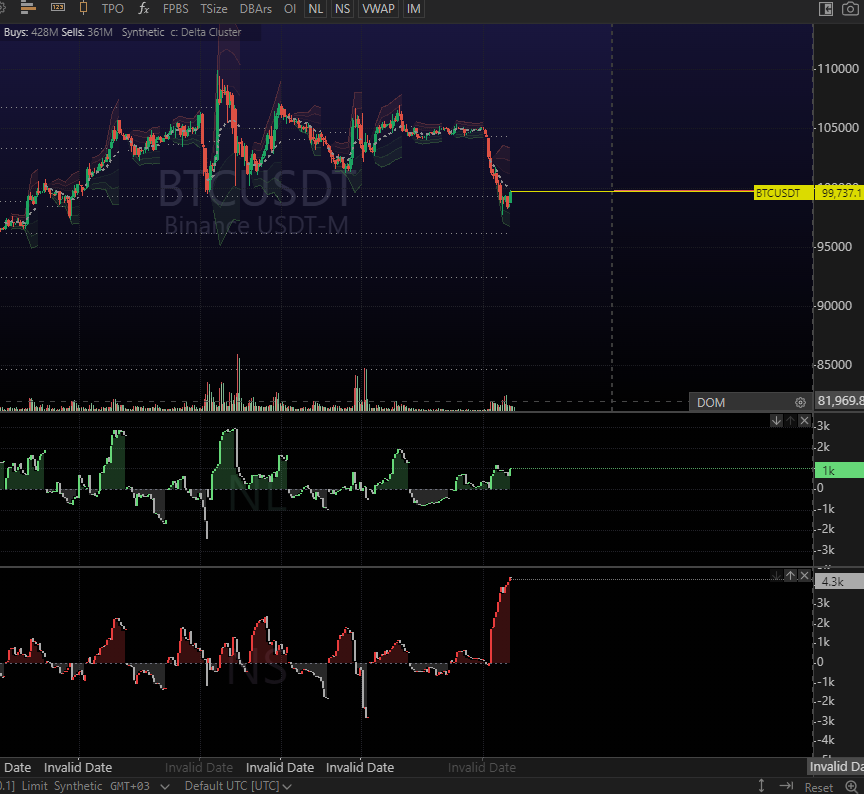Click the 123 numeric labels icon
The height and width of the screenshot is (794, 864).
(x=58, y=8)
